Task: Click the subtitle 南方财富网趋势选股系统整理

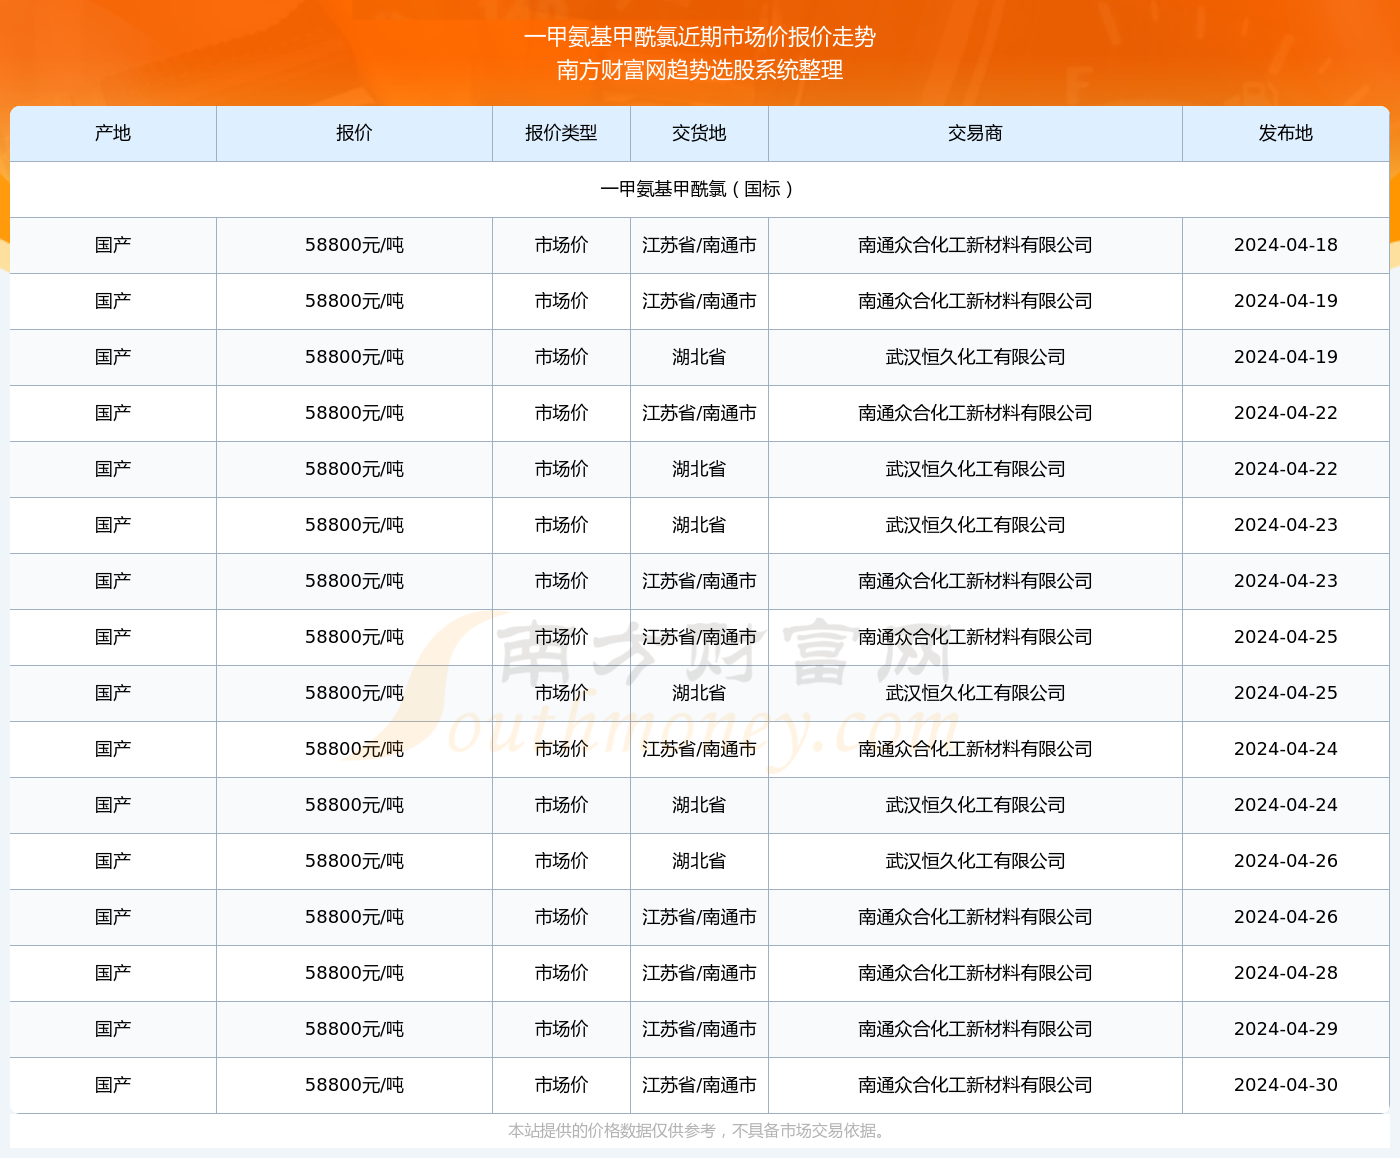Action: 700,70
